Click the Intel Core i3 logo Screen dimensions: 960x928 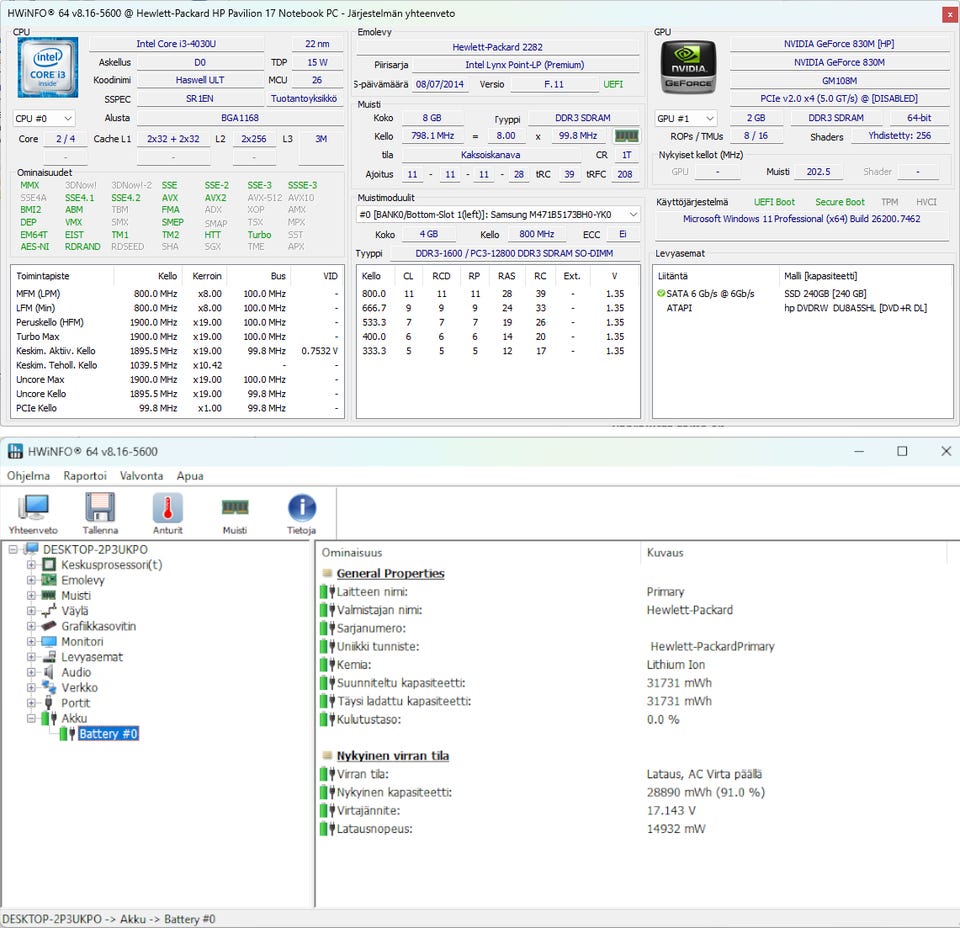point(47,67)
